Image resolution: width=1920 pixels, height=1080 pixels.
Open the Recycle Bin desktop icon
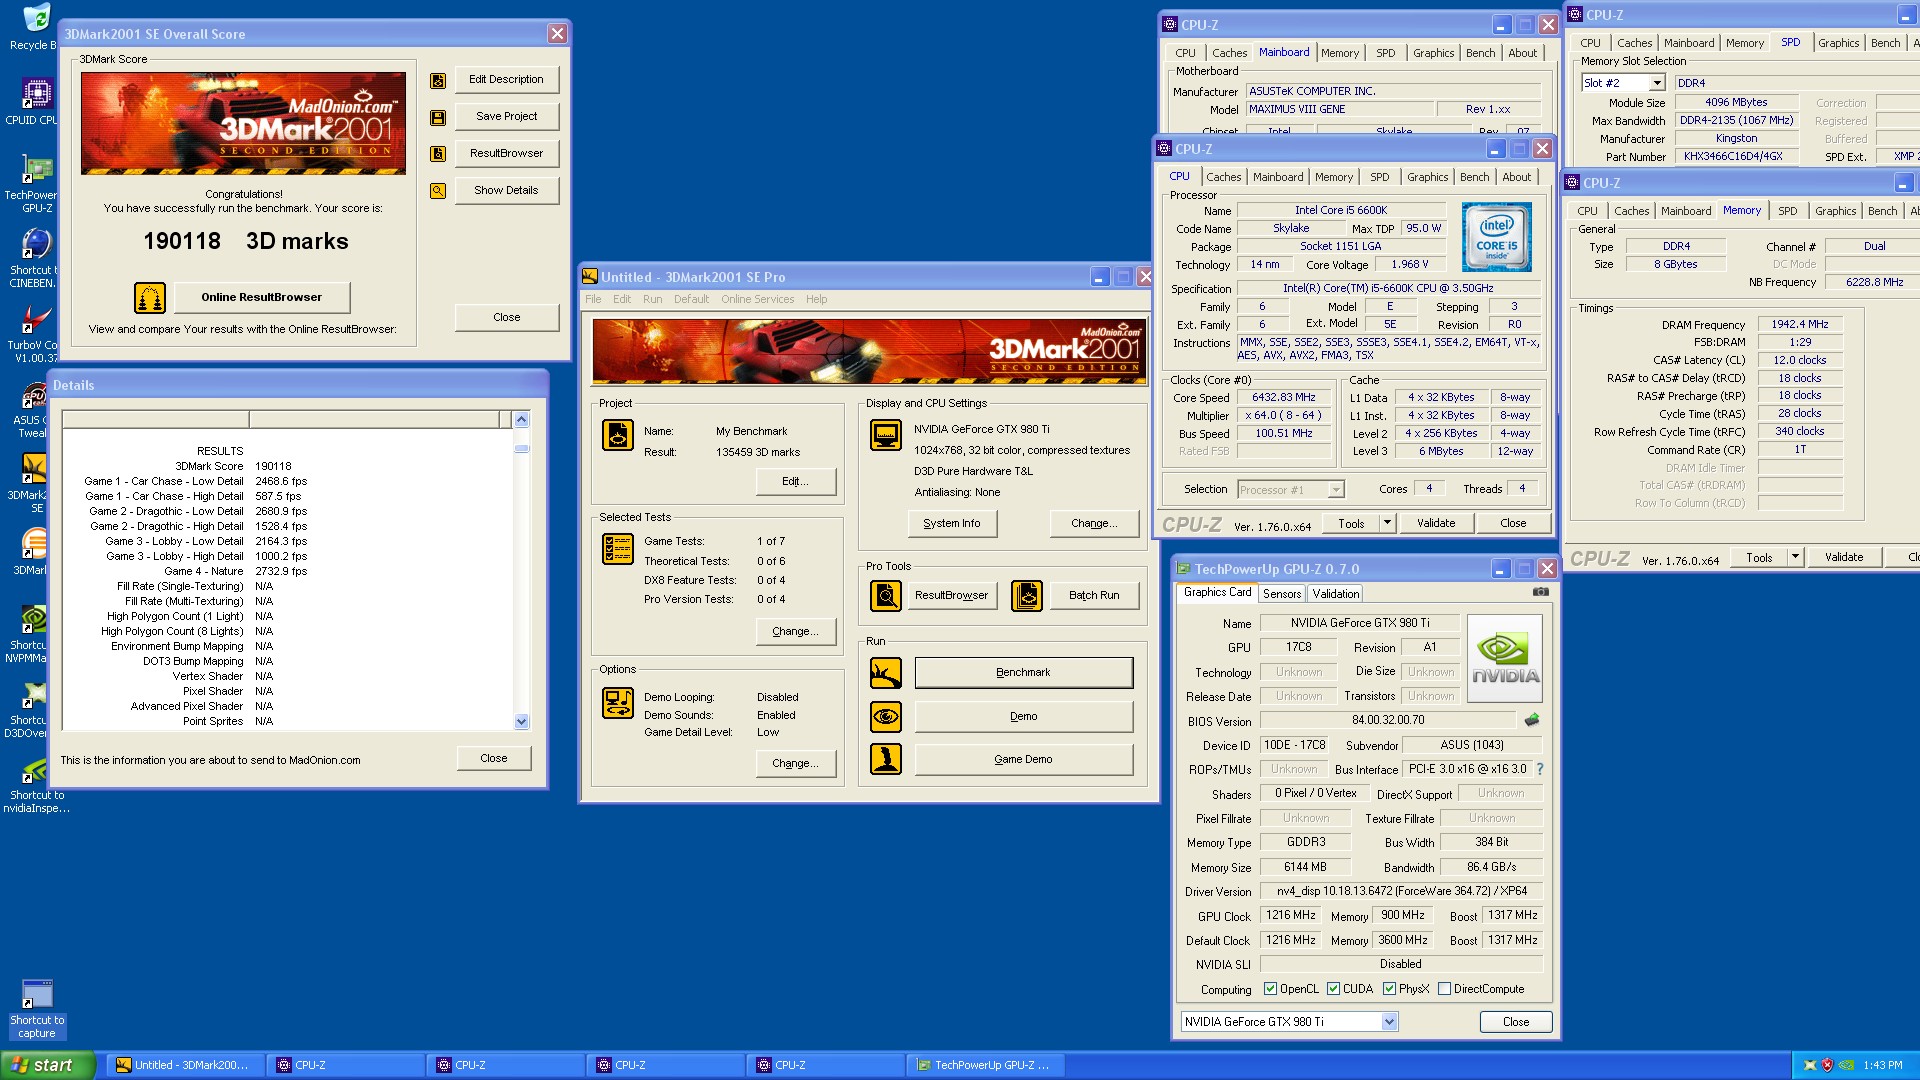pos(36,26)
